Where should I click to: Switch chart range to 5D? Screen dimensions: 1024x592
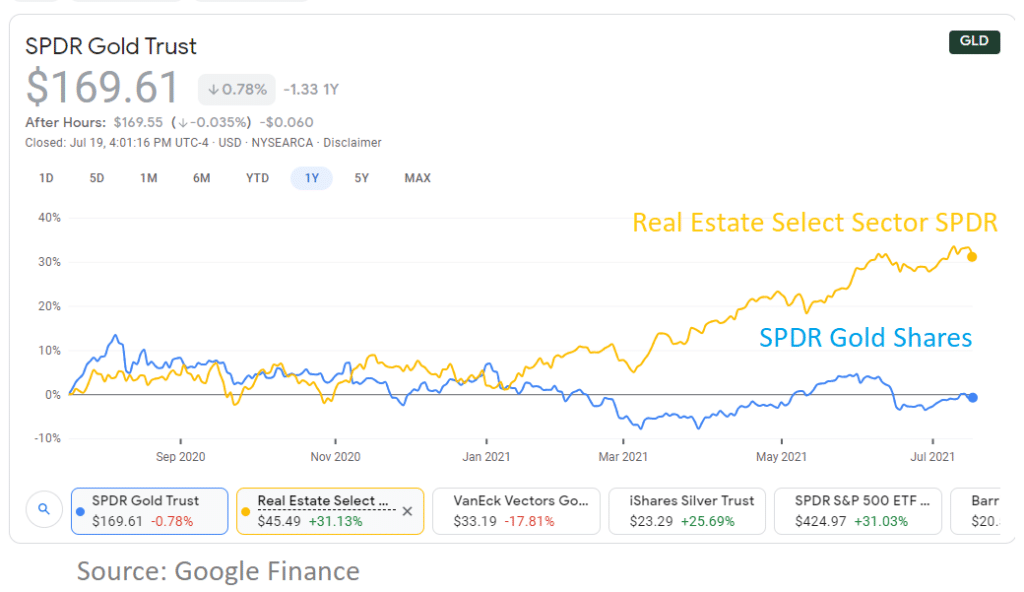coord(97,178)
